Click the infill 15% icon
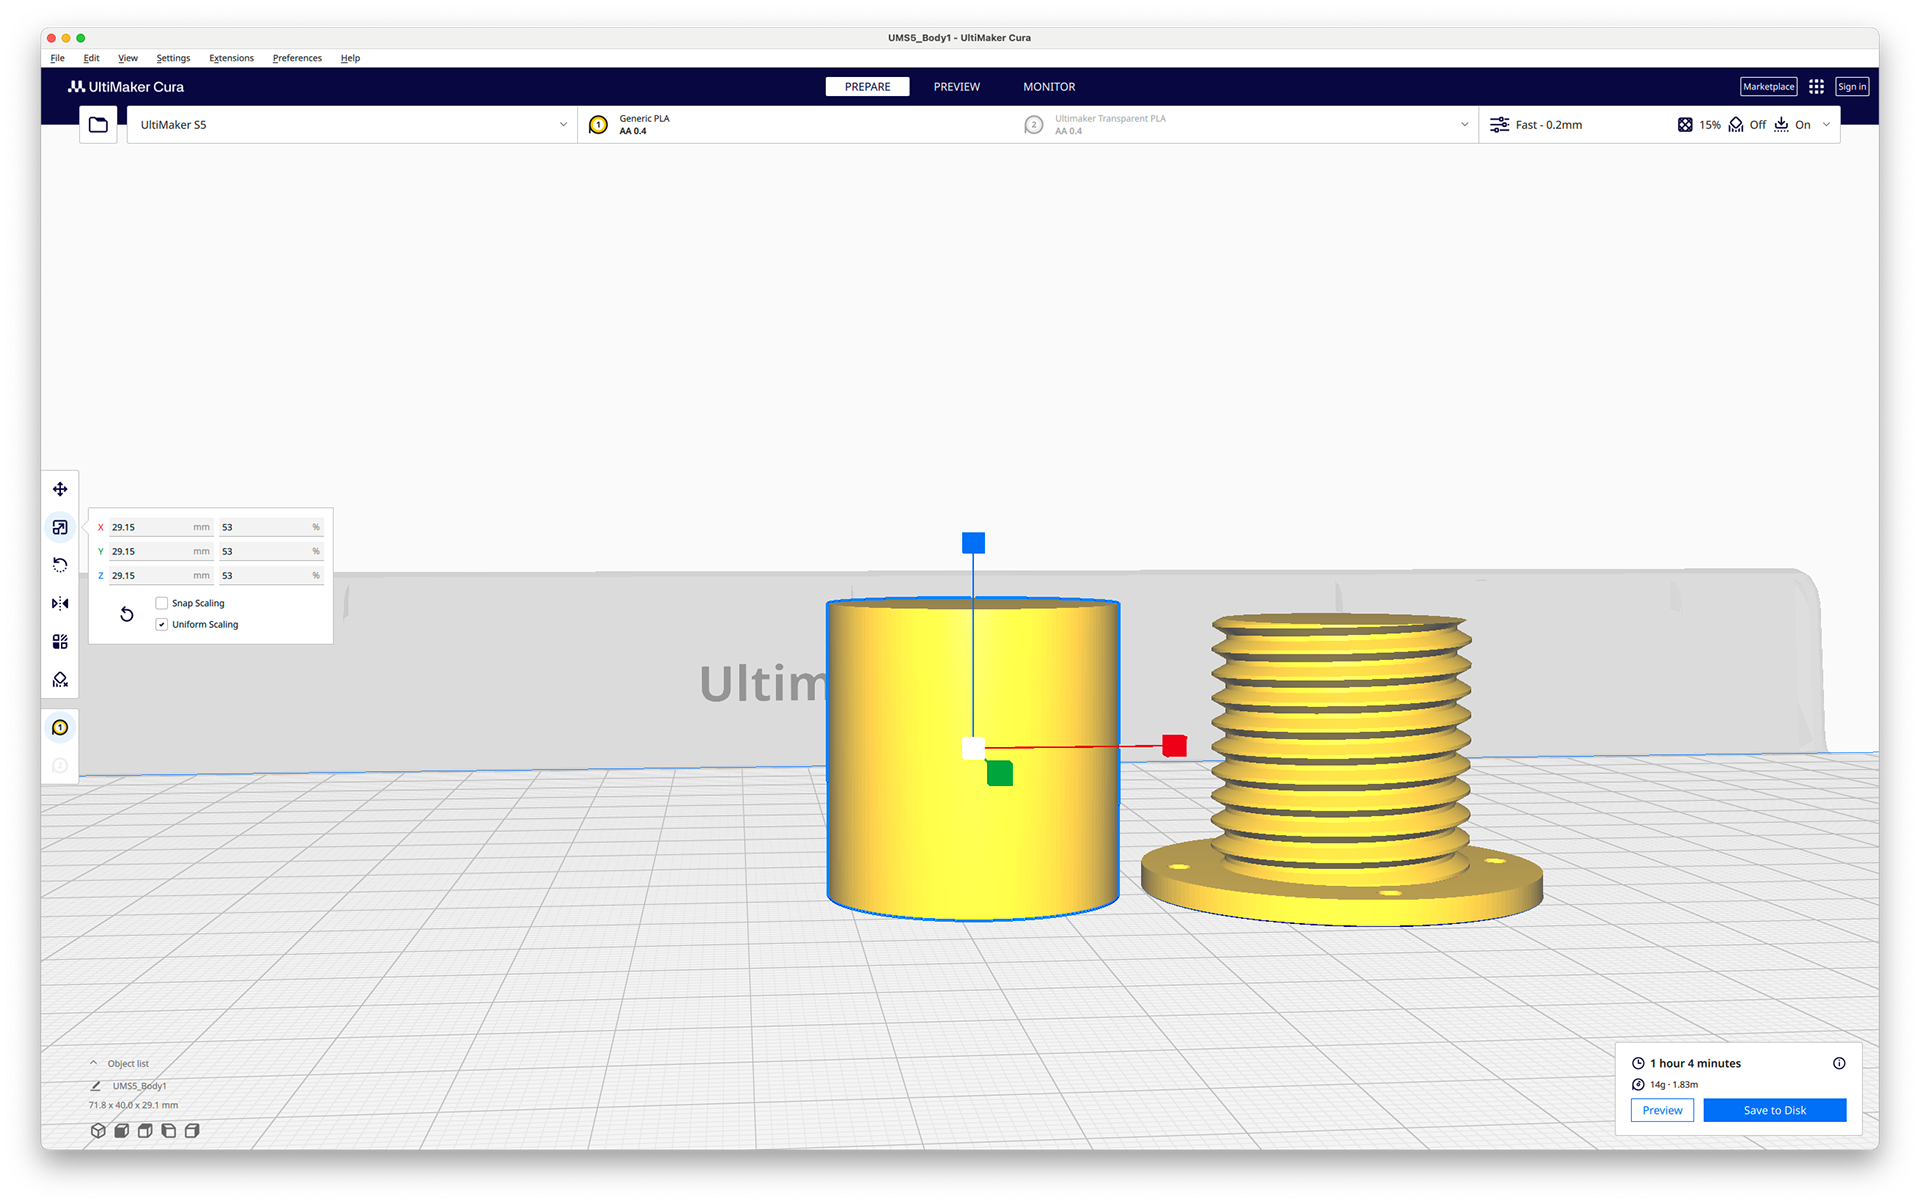1920x1204 pixels. [1685, 125]
